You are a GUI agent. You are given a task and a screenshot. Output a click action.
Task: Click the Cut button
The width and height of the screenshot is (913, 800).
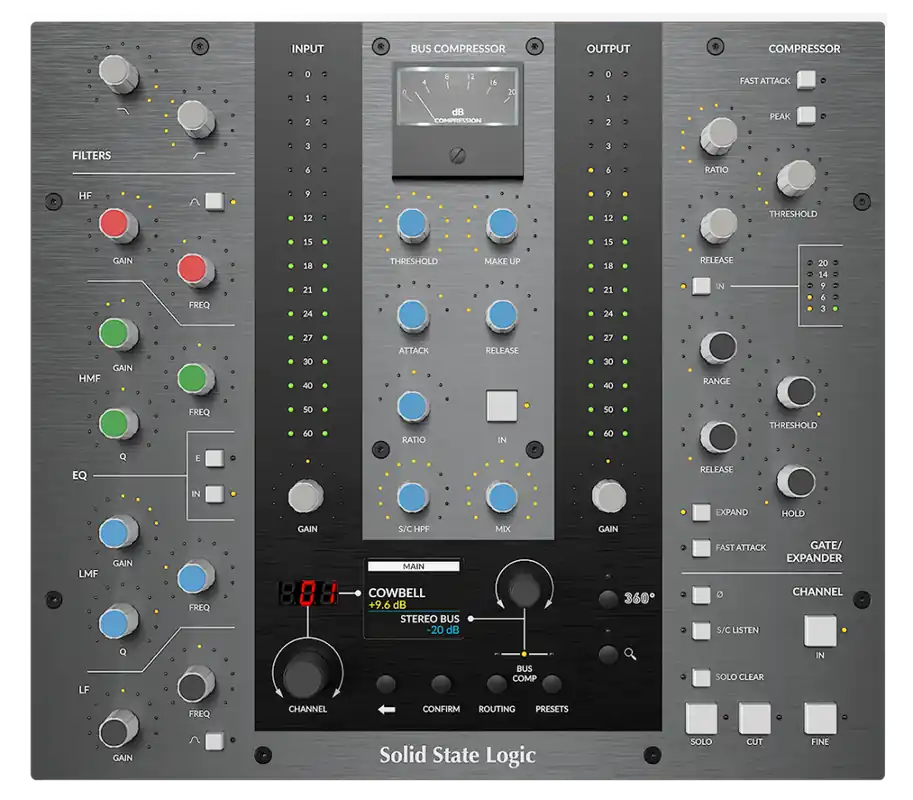point(755,718)
